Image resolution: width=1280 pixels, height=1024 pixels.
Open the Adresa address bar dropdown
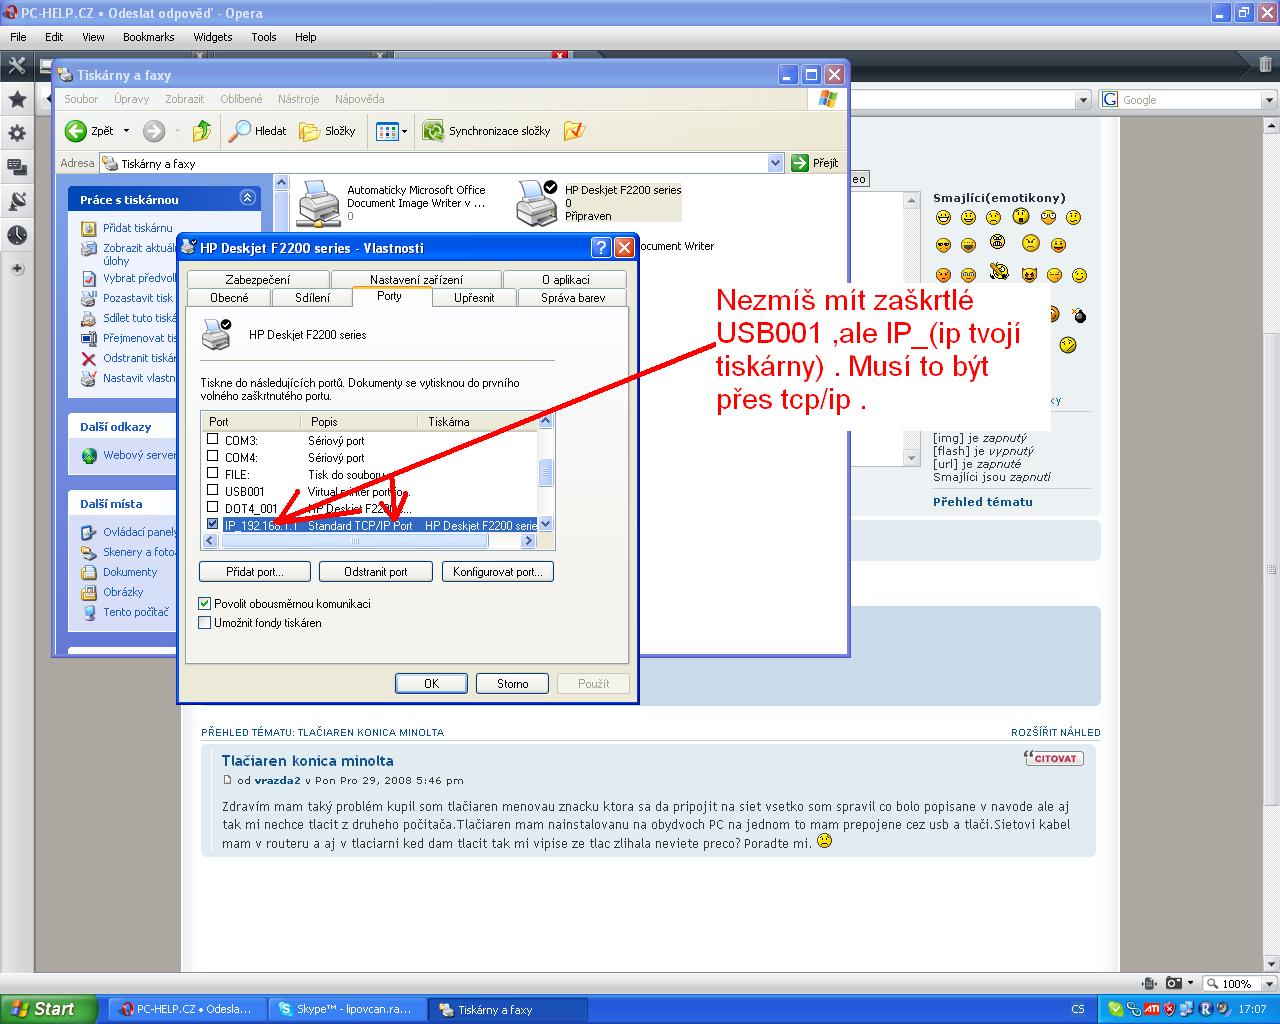coord(775,163)
